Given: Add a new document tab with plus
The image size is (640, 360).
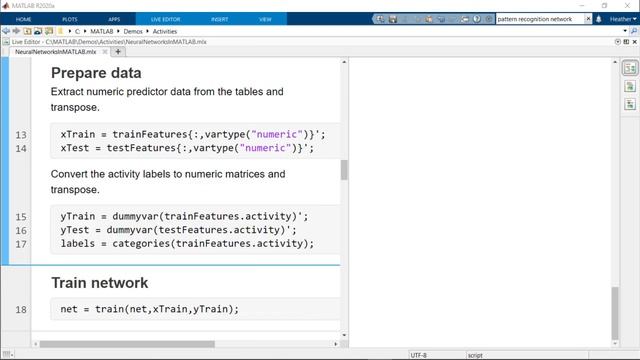Looking at the screenshot, I should (118, 52).
